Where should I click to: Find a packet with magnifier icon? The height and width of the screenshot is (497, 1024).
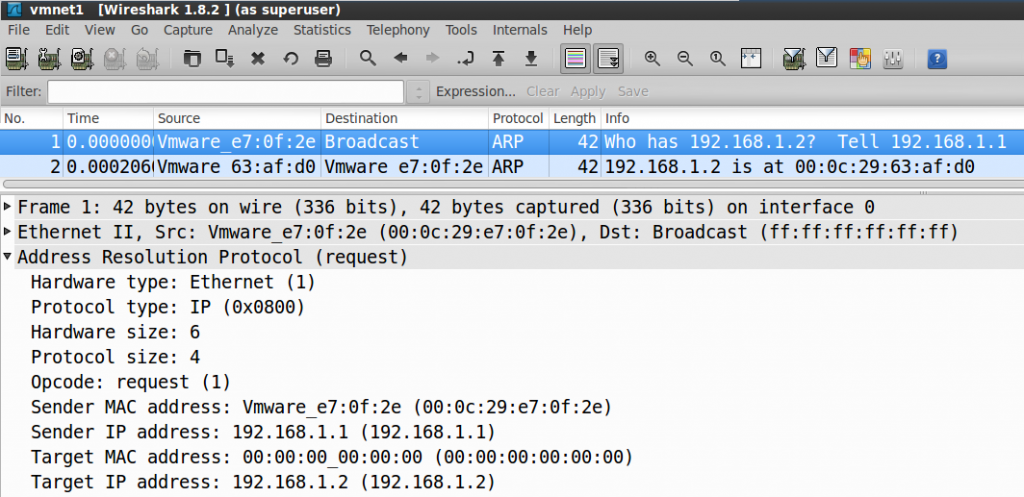point(368,58)
